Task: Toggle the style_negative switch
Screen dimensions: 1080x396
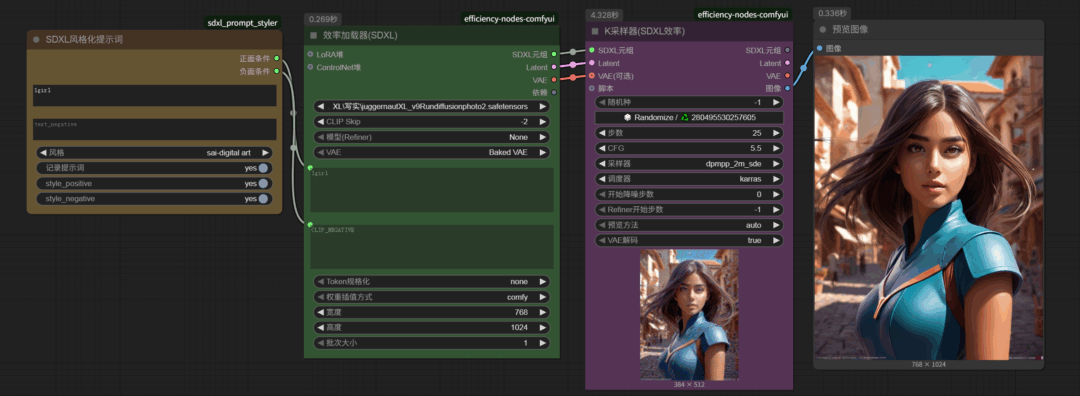Action: tap(263, 198)
